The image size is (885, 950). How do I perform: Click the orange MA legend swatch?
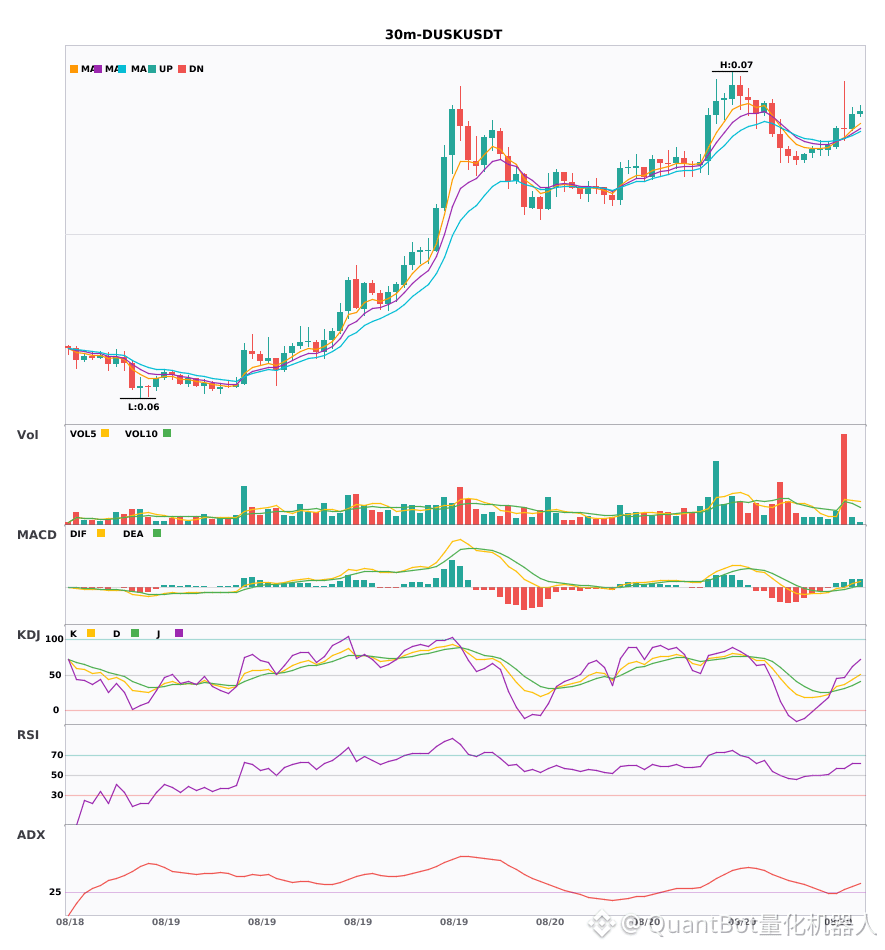[74, 69]
